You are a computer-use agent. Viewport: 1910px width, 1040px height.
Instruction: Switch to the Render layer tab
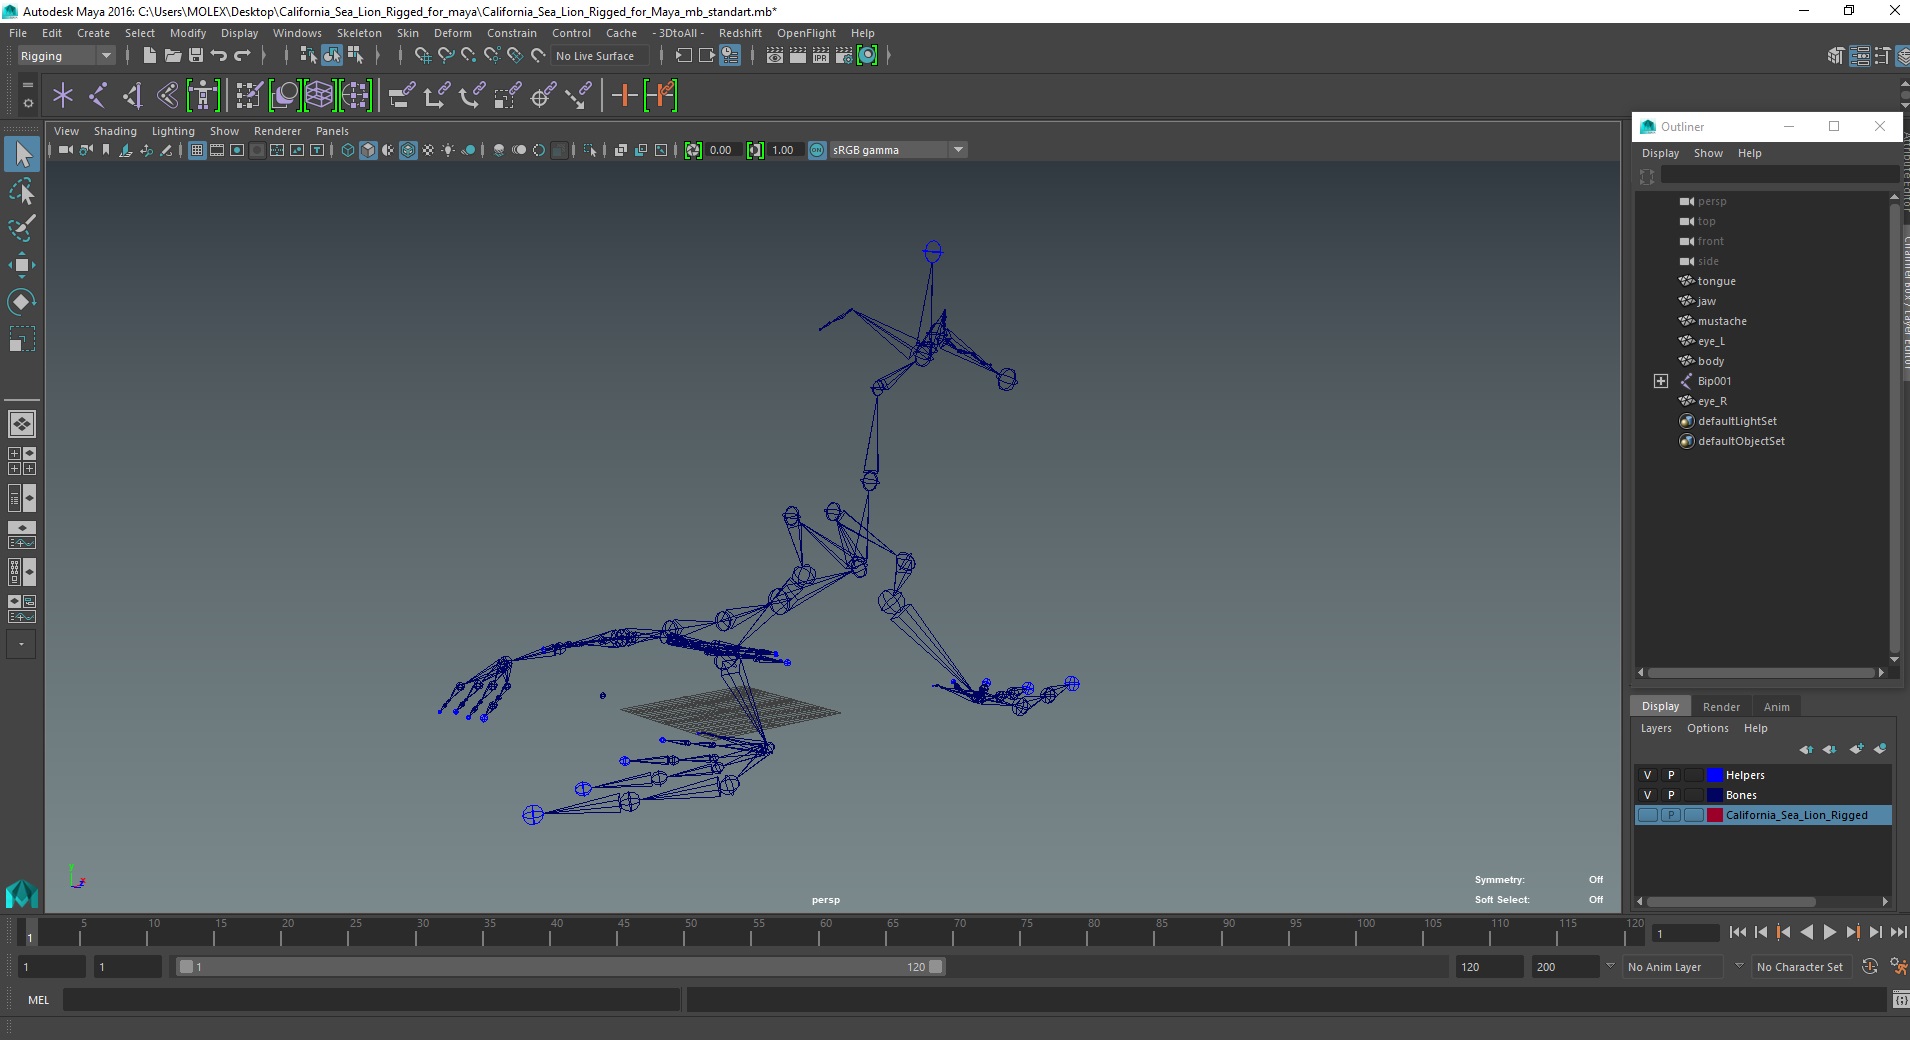tap(1721, 707)
